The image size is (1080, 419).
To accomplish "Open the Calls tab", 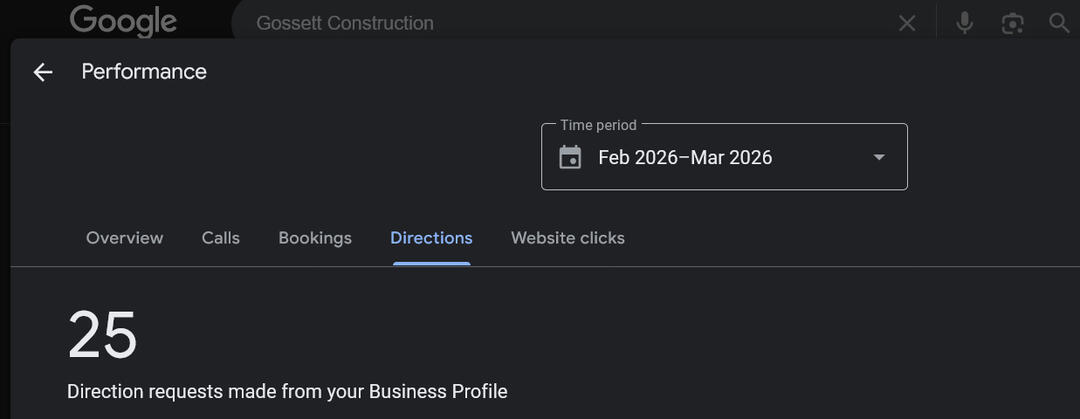I will 220,238.
